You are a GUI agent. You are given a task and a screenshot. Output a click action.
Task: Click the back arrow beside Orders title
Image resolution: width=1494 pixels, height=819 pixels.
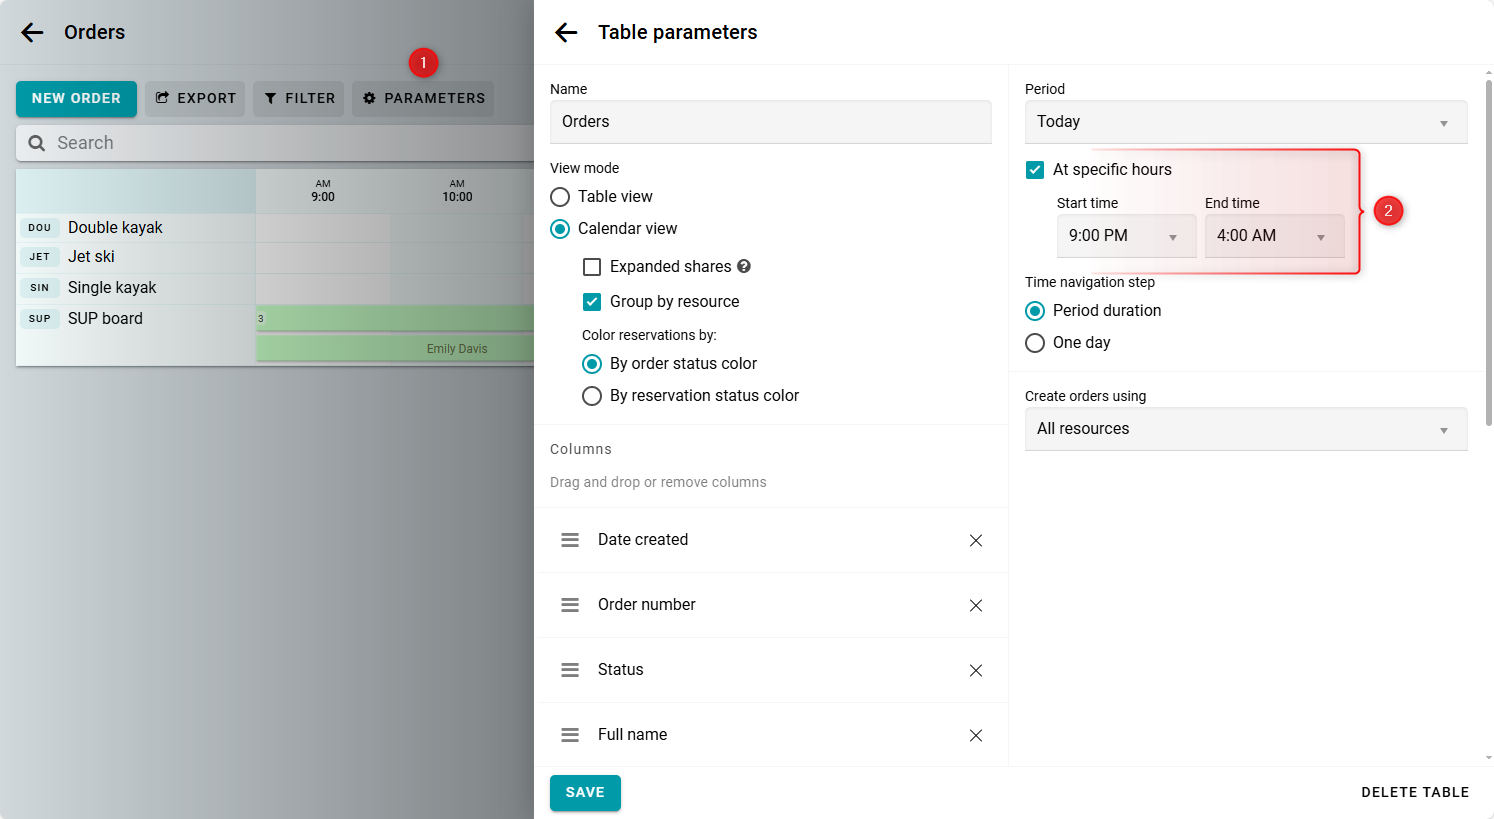coord(32,32)
